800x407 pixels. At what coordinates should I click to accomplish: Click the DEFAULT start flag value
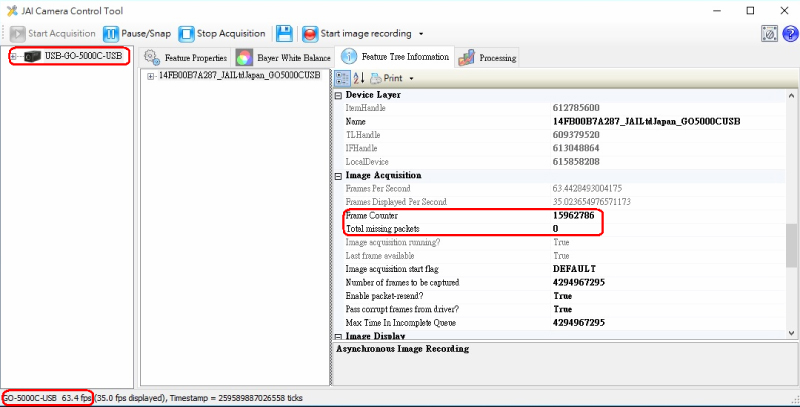(574, 269)
